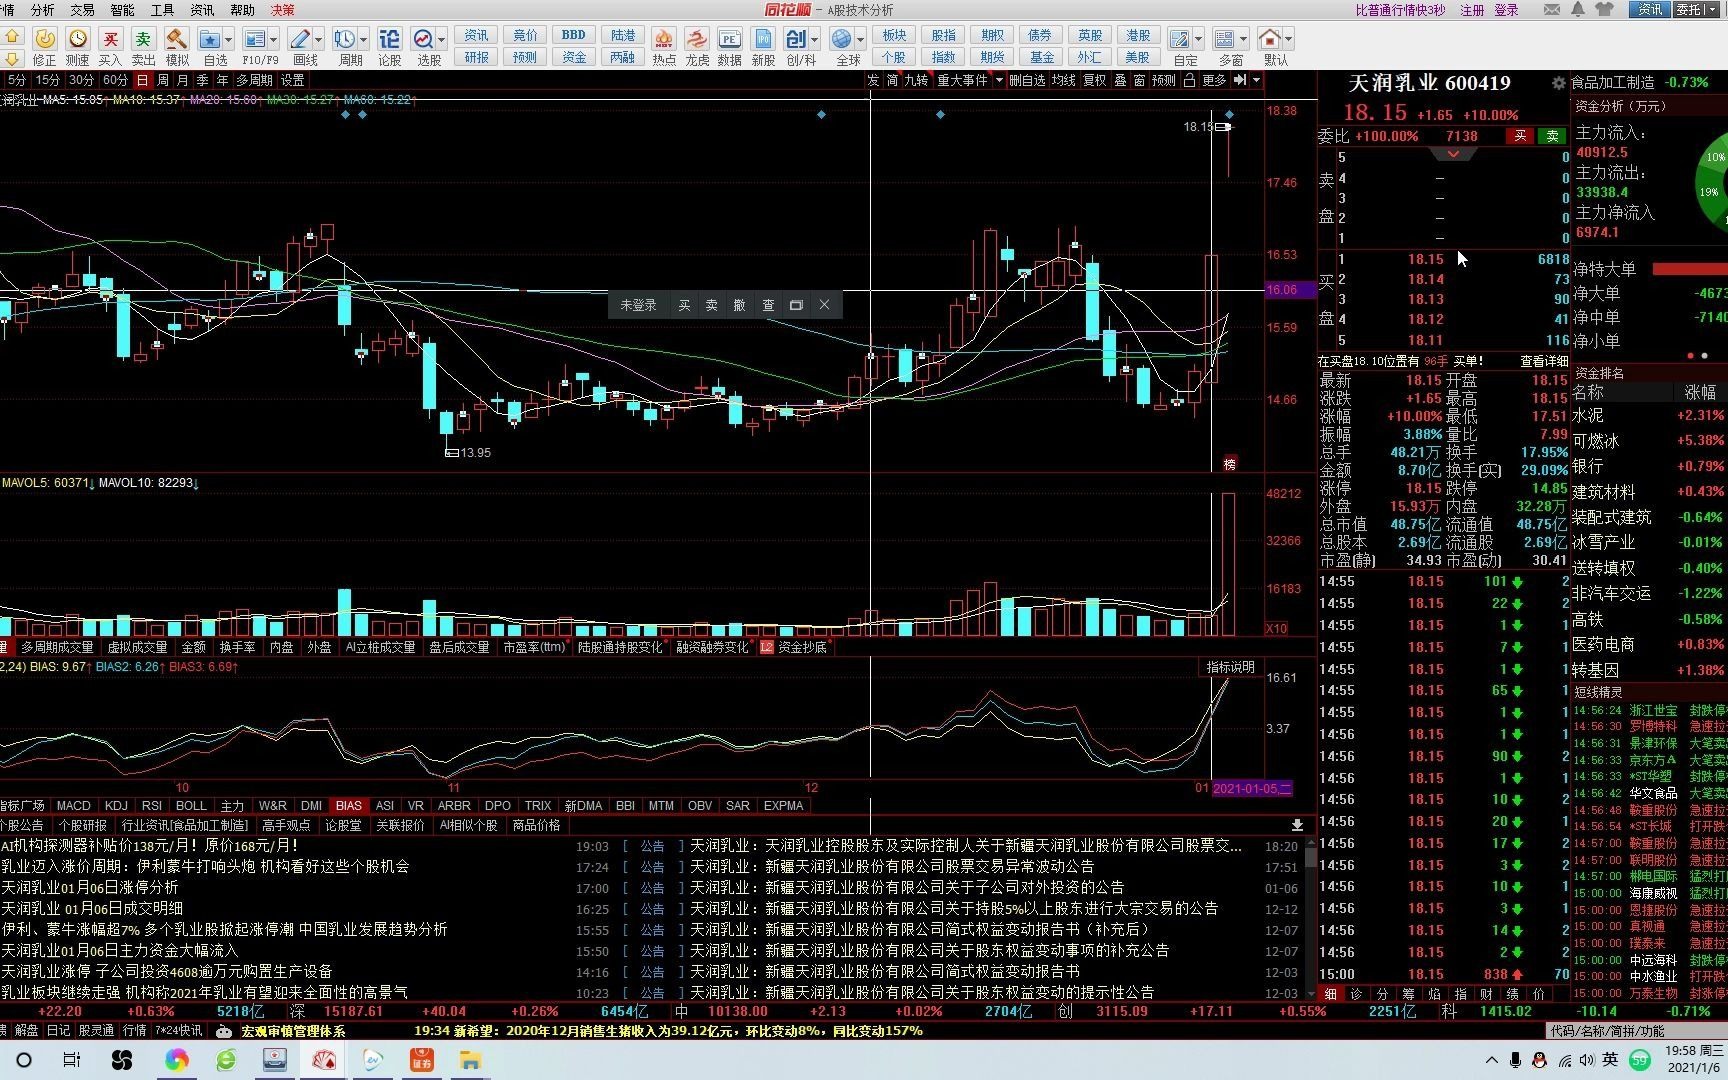Toggle the chart lock icon
1728x1080 pixels.
click(x=1189, y=80)
